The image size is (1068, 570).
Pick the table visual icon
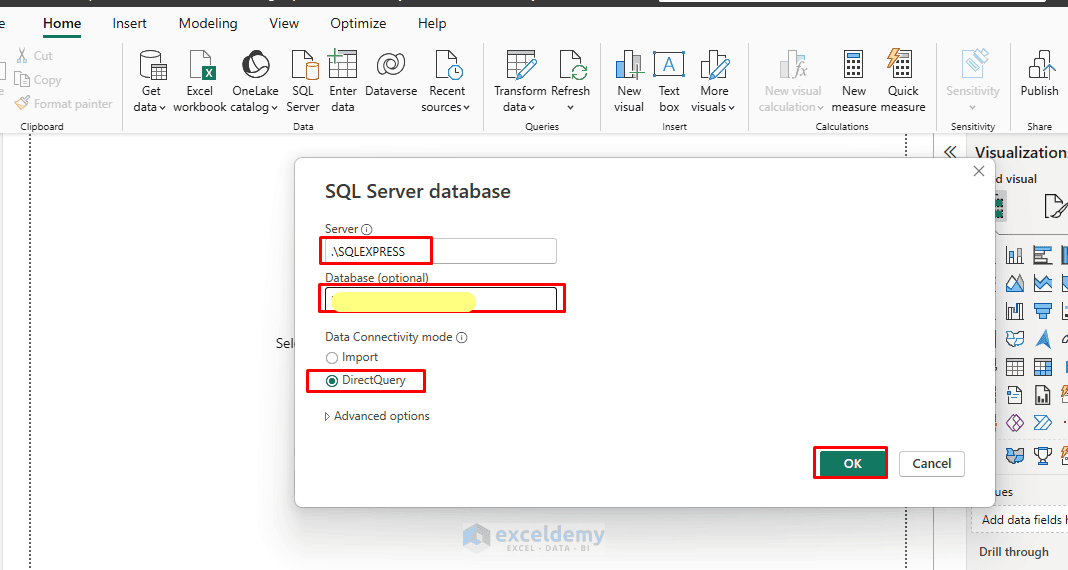[1014, 367]
